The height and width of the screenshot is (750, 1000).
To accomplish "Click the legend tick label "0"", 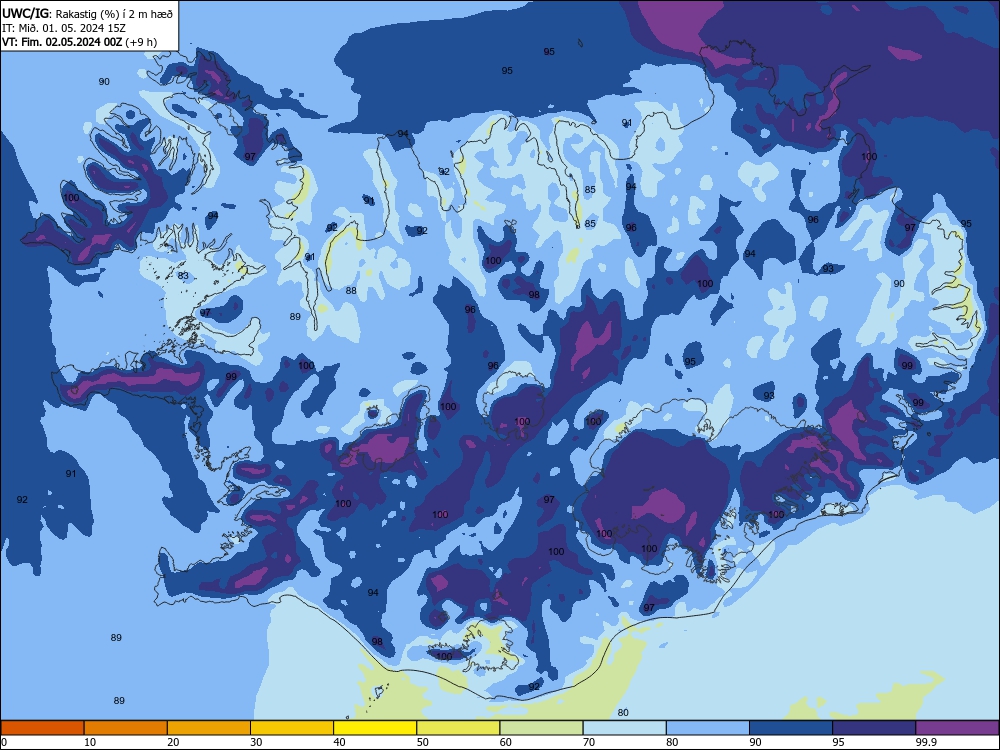I will pyautogui.click(x=4, y=742).
